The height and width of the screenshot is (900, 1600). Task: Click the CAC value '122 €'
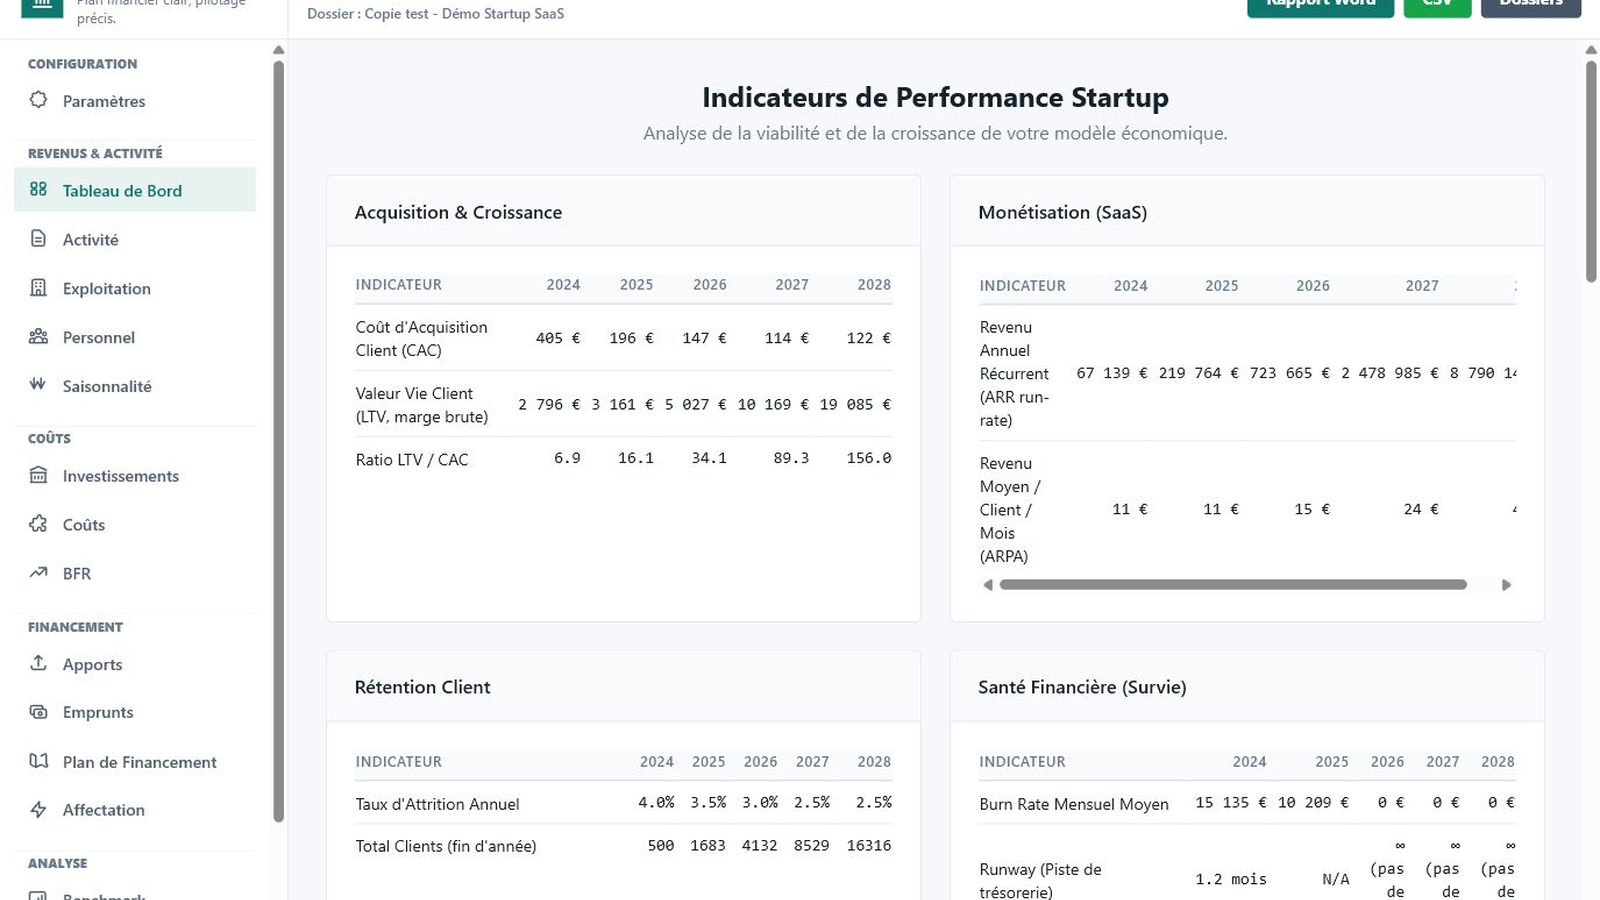coord(868,338)
